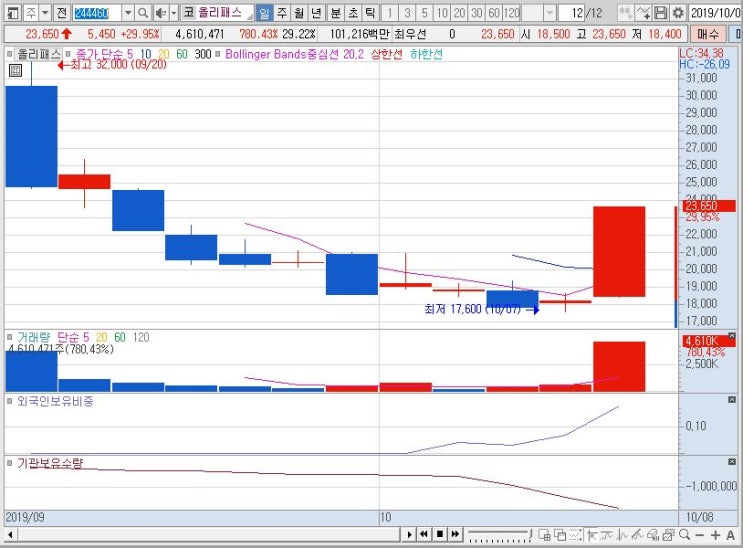Click the magnifier stock search icon
The width and height of the screenshot is (743, 548).
tap(143, 13)
